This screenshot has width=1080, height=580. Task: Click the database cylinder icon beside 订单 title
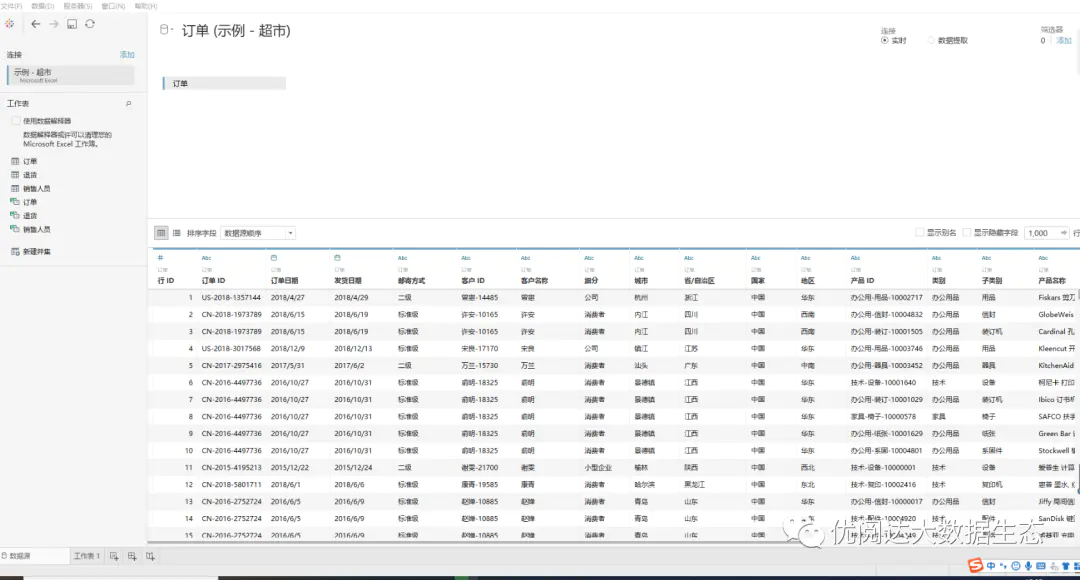coord(164,30)
